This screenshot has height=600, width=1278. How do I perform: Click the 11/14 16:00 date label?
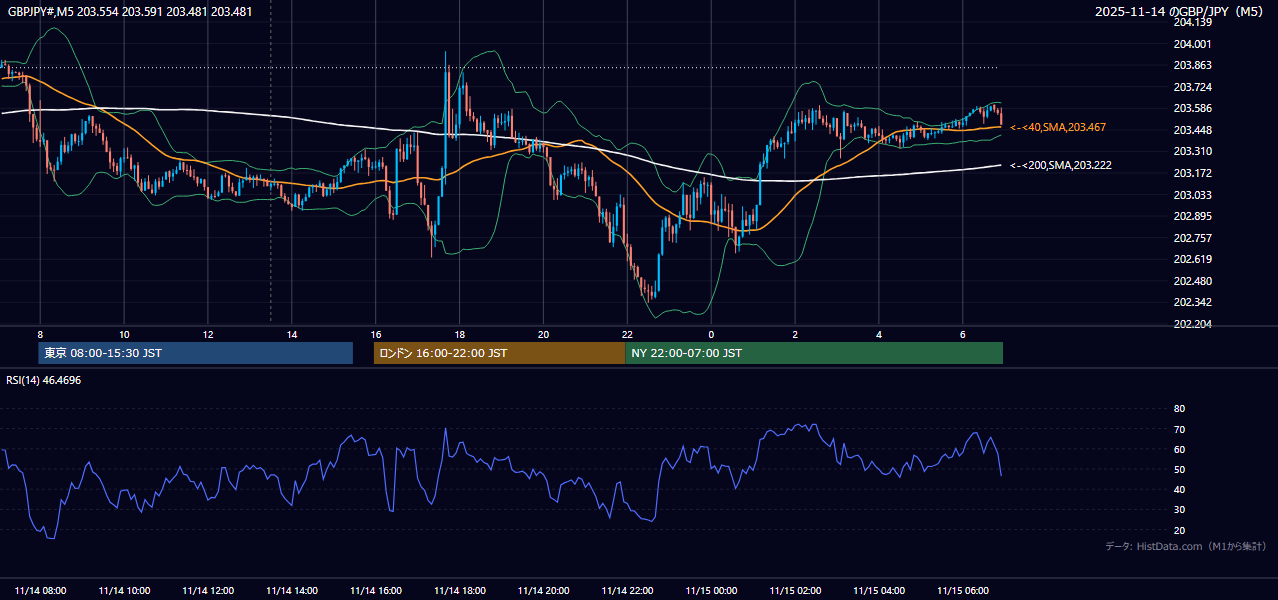click(x=376, y=590)
